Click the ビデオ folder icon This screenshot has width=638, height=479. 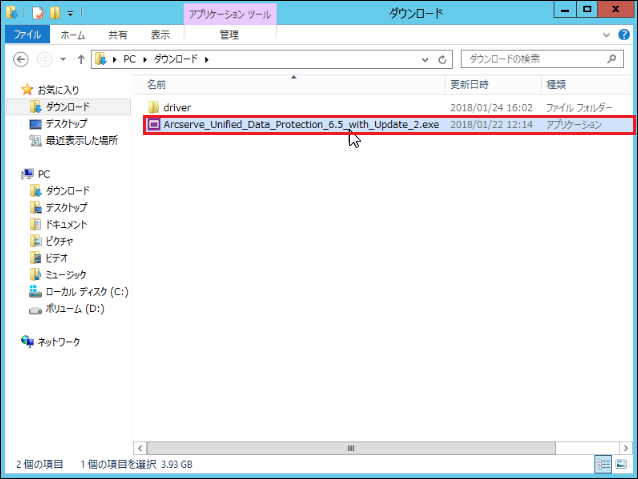tap(35, 258)
